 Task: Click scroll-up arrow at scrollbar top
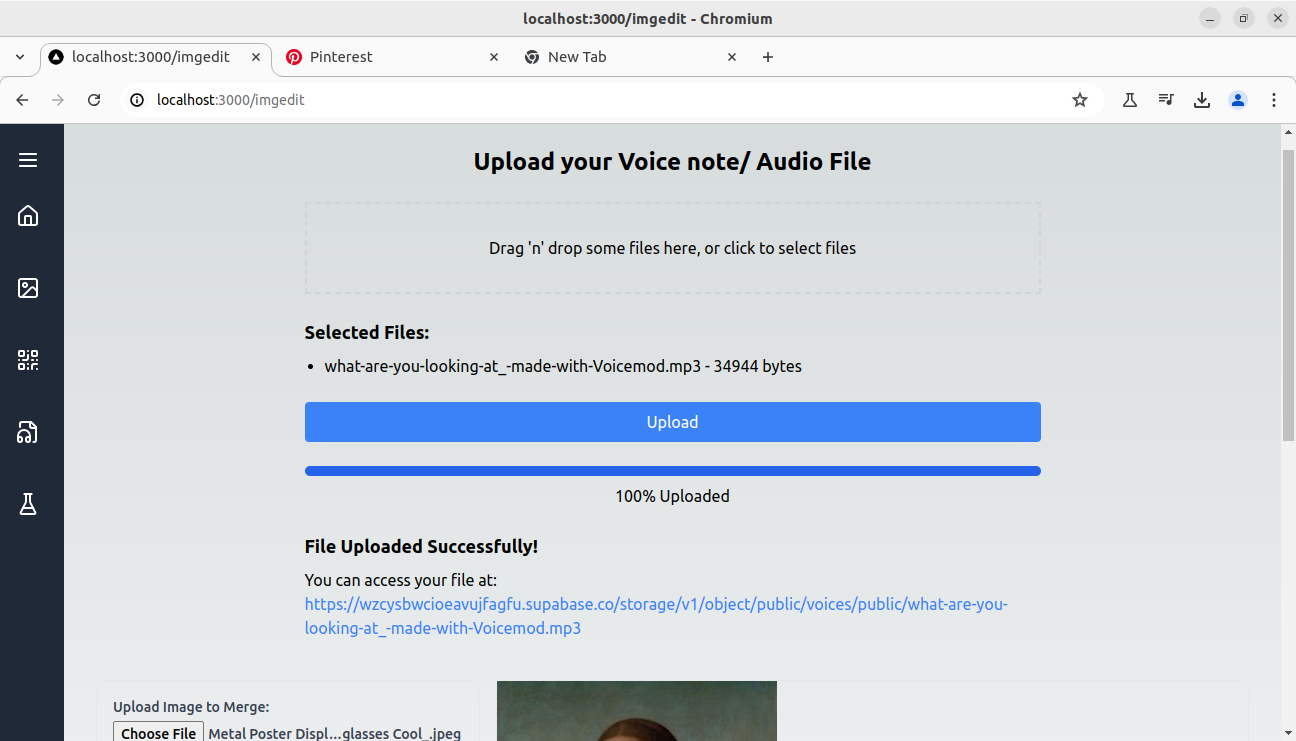coord(1288,132)
